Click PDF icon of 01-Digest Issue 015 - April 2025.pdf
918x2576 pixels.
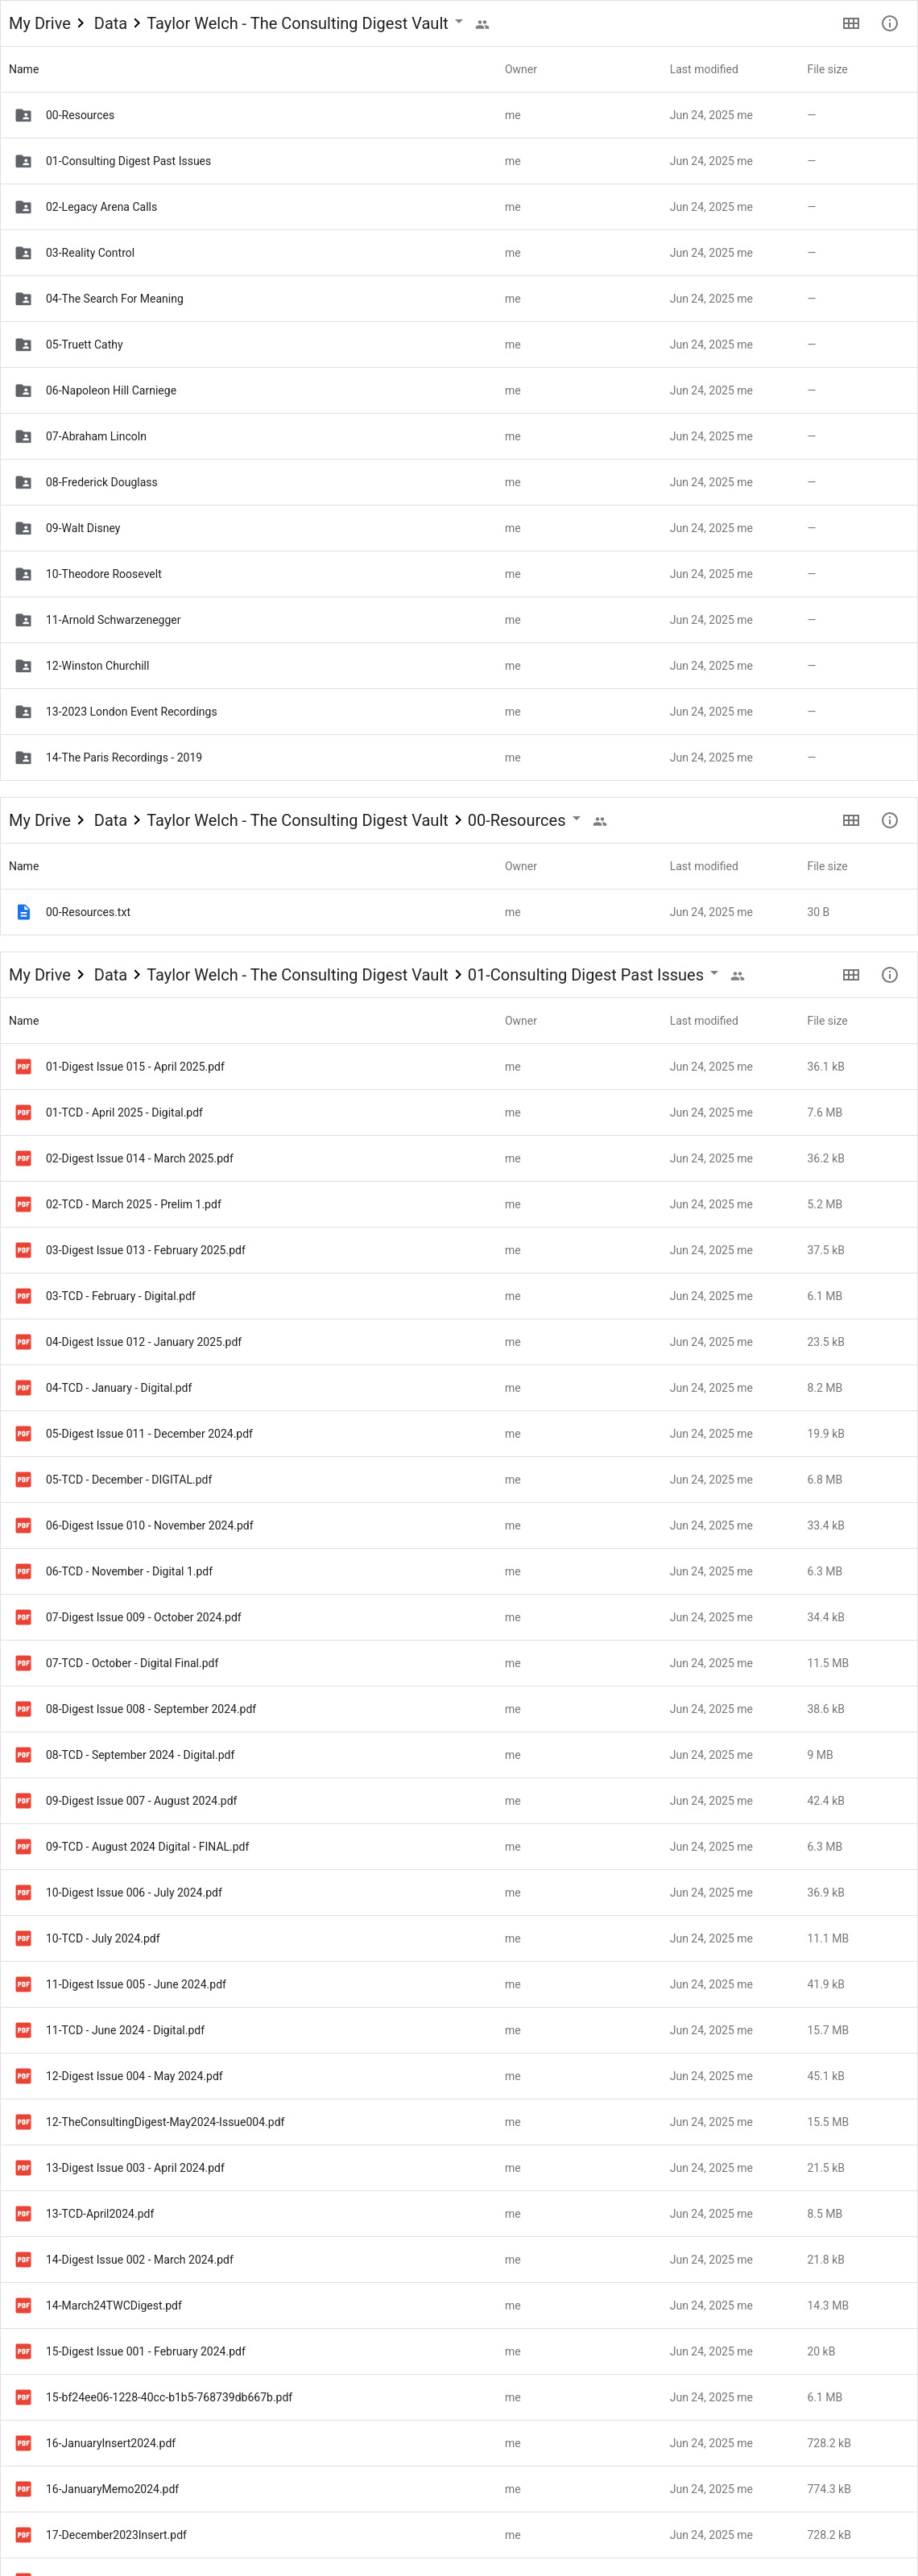[x=23, y=1067]
